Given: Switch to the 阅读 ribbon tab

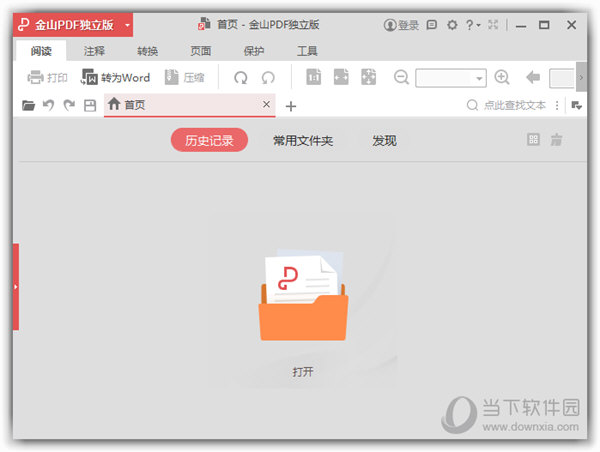Looking at the screenshot, I should (41, 51).
